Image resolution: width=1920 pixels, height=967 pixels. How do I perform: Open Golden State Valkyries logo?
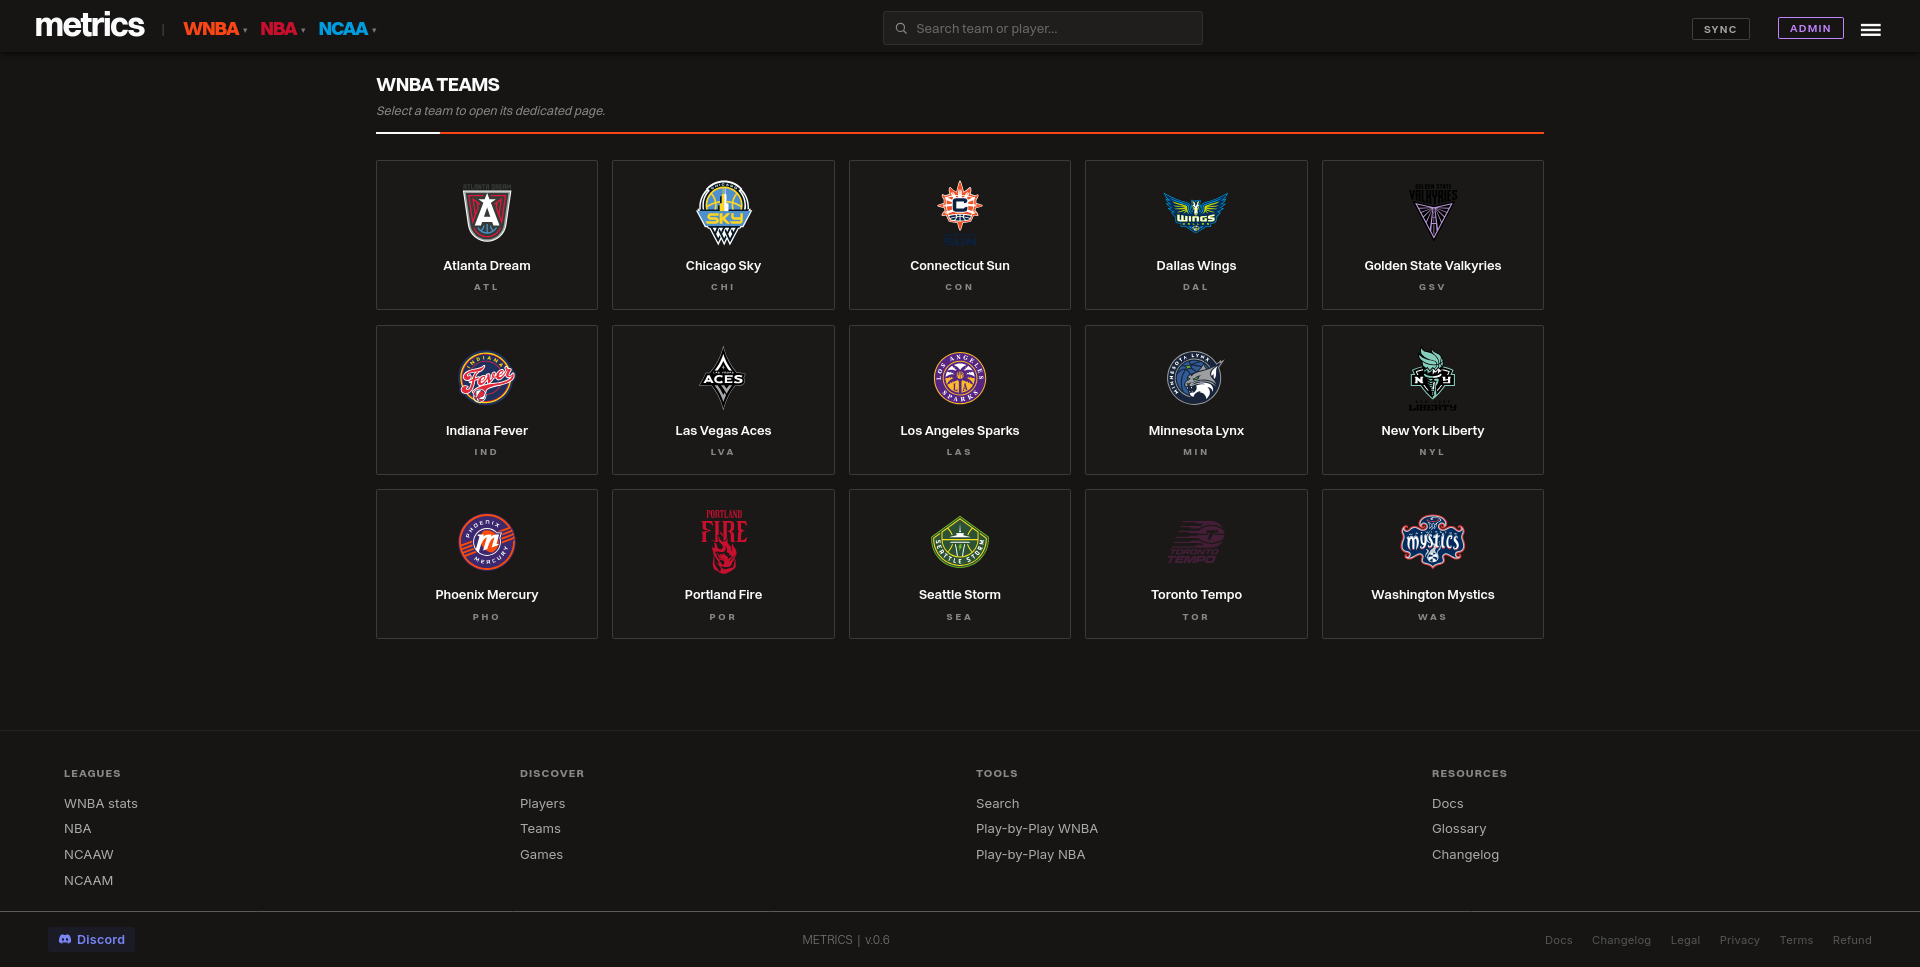coord(1433,212)
